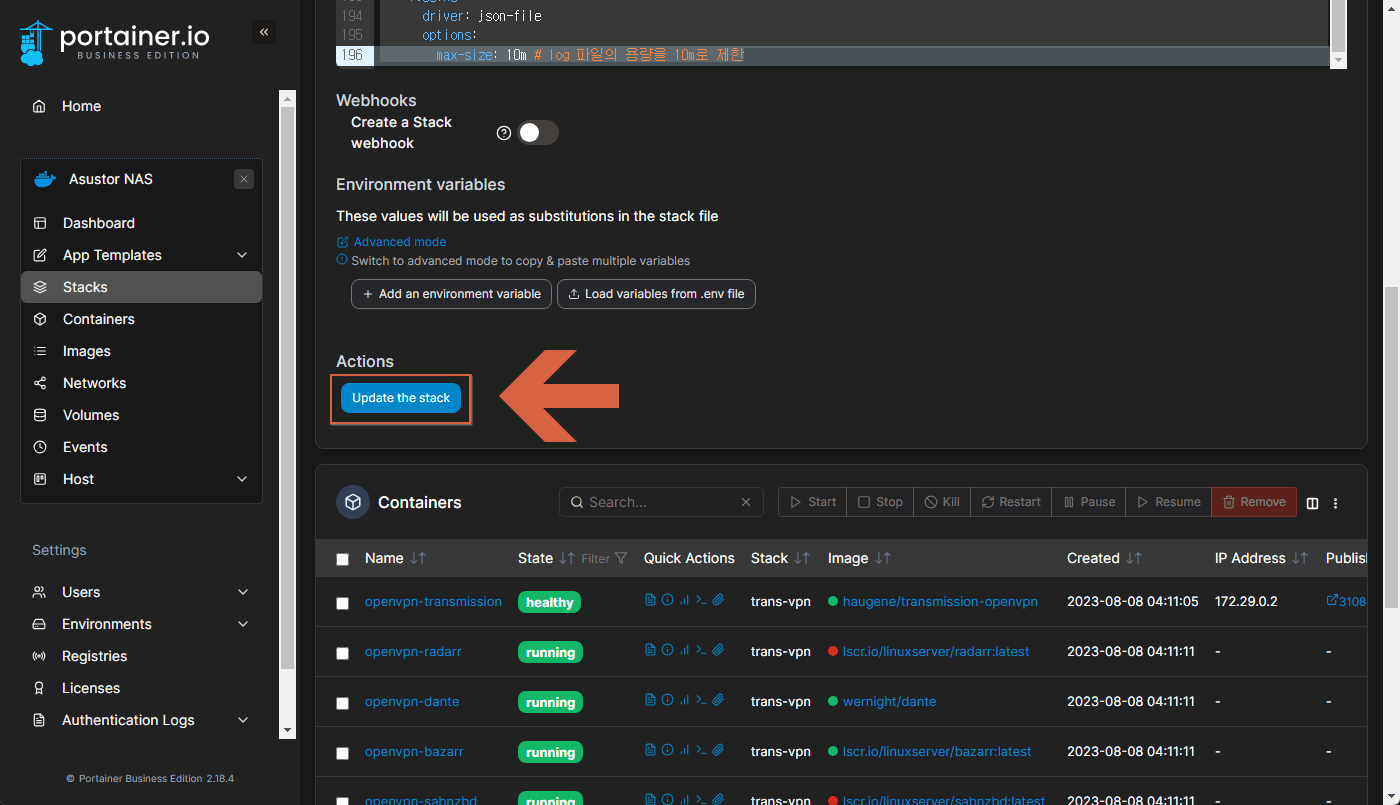Open the table column visibility icon
This screenshot has width=1400, height=805.
pos(1313,503)
